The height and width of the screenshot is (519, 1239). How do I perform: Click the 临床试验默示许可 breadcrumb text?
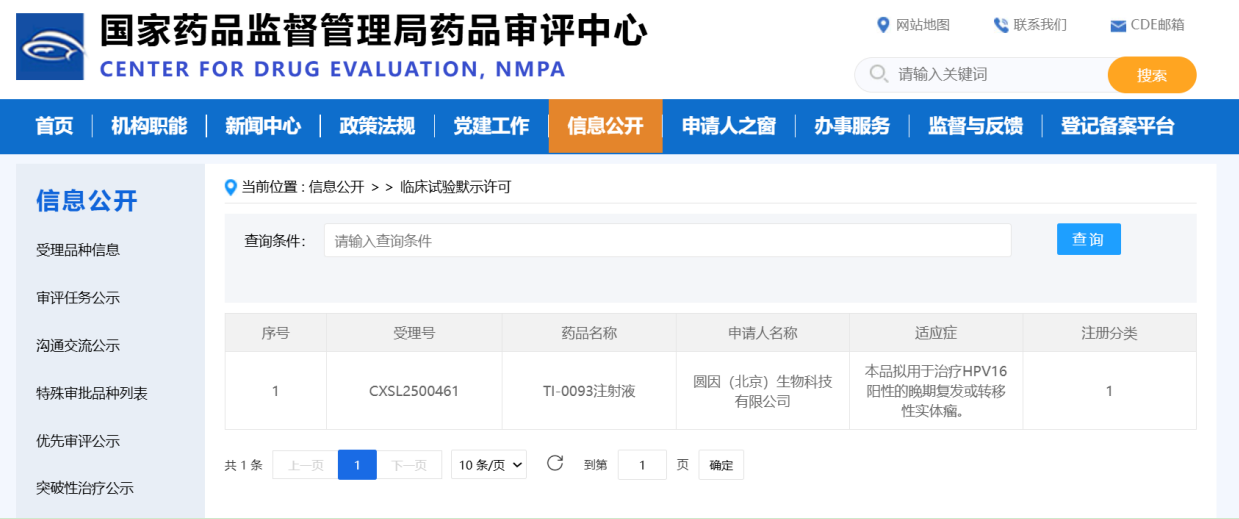[x=455, y=187]
